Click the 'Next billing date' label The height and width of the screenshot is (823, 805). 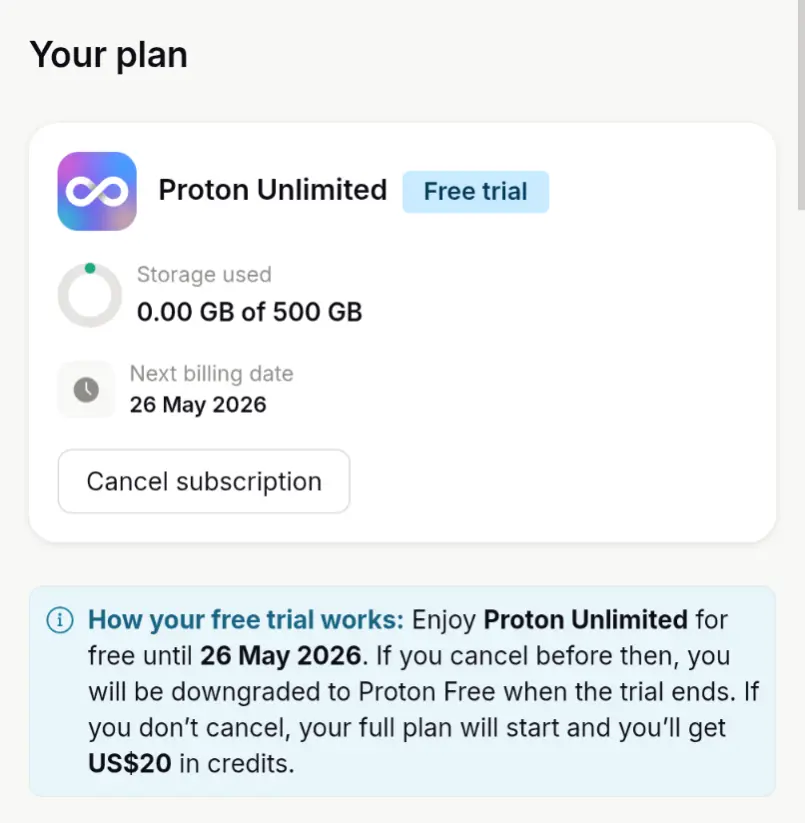(x=211, y=374)
